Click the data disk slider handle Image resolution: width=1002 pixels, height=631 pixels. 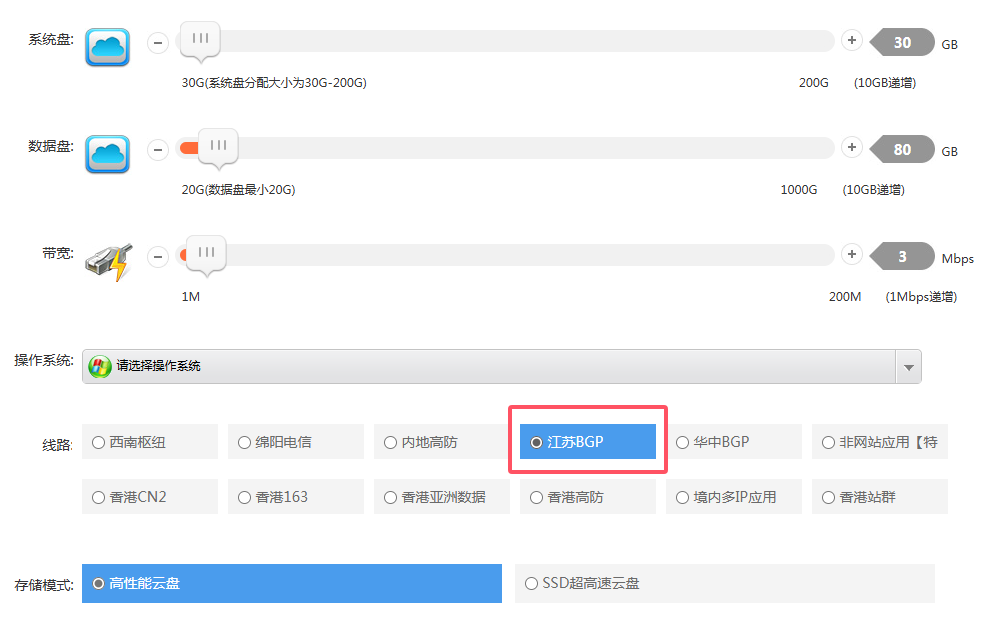pos(217,146)
